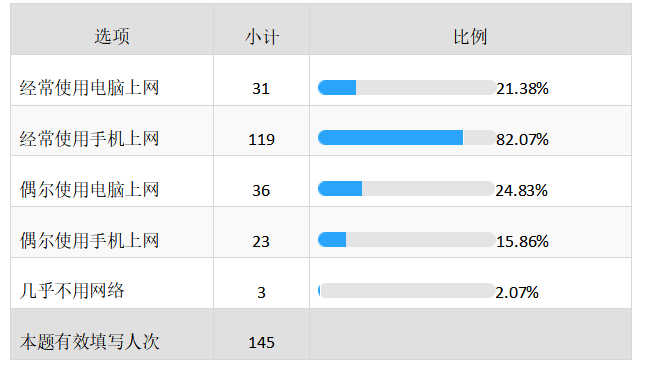Image resolution: width=646 pixels, height=367 pixels.
Task: Click the 24.83% progress bar
Action: coord(406,189)
